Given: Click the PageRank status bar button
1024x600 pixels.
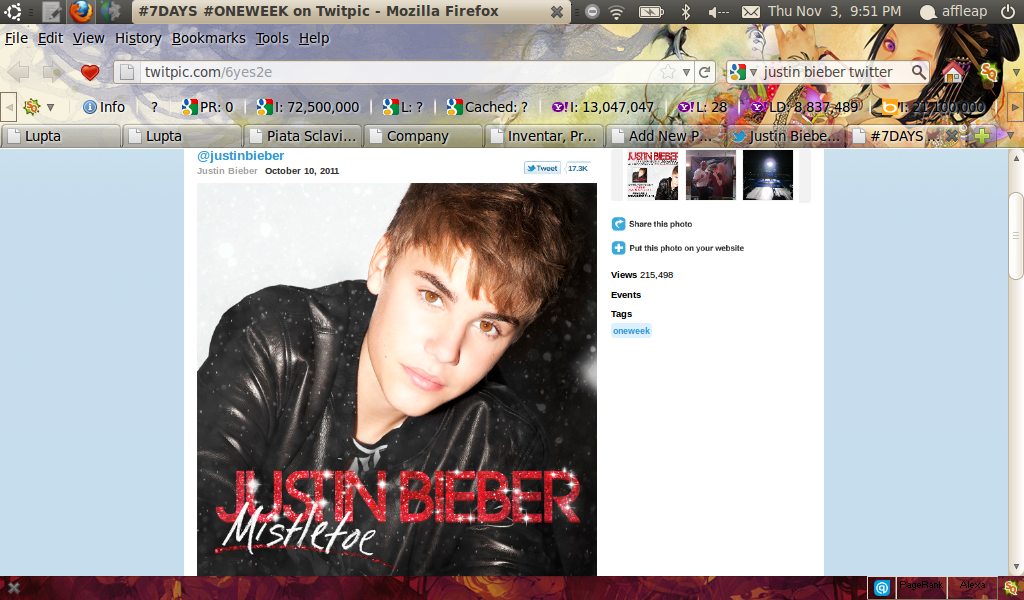Looking at the screenshot, I should coord(921,586).
